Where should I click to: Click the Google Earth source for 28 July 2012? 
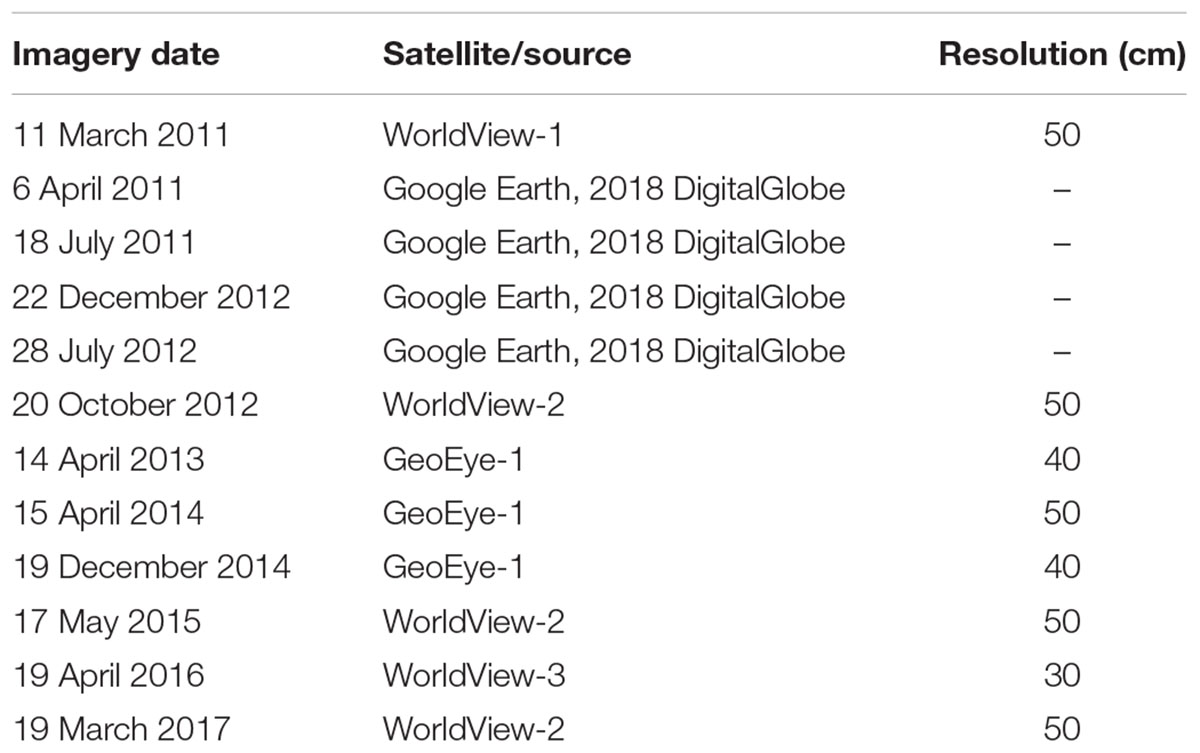coord(614,351)
